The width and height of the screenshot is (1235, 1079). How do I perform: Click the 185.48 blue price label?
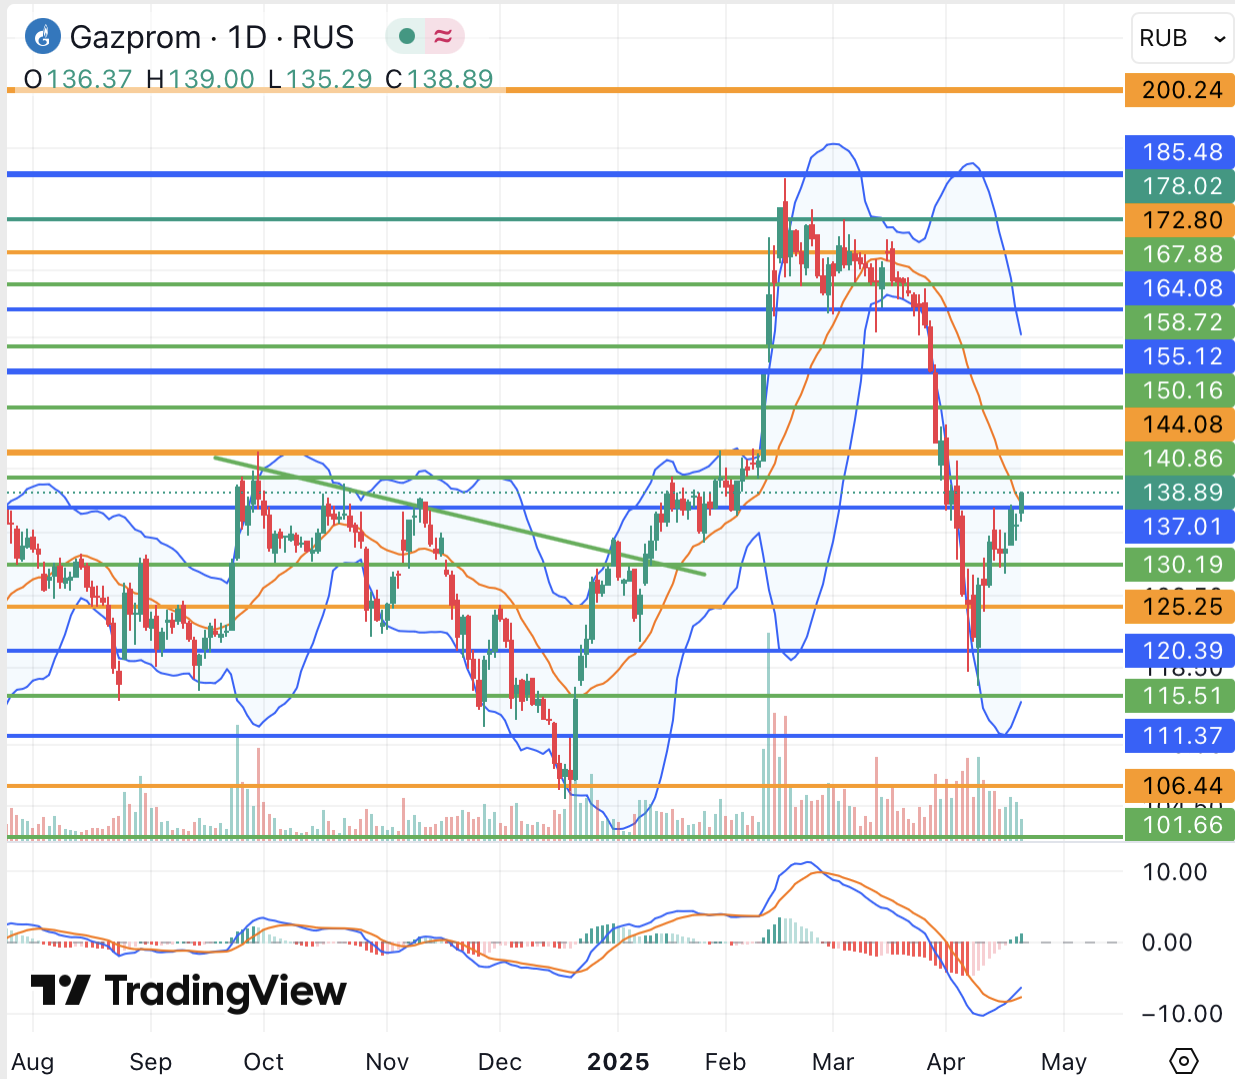click(1181, 152)
